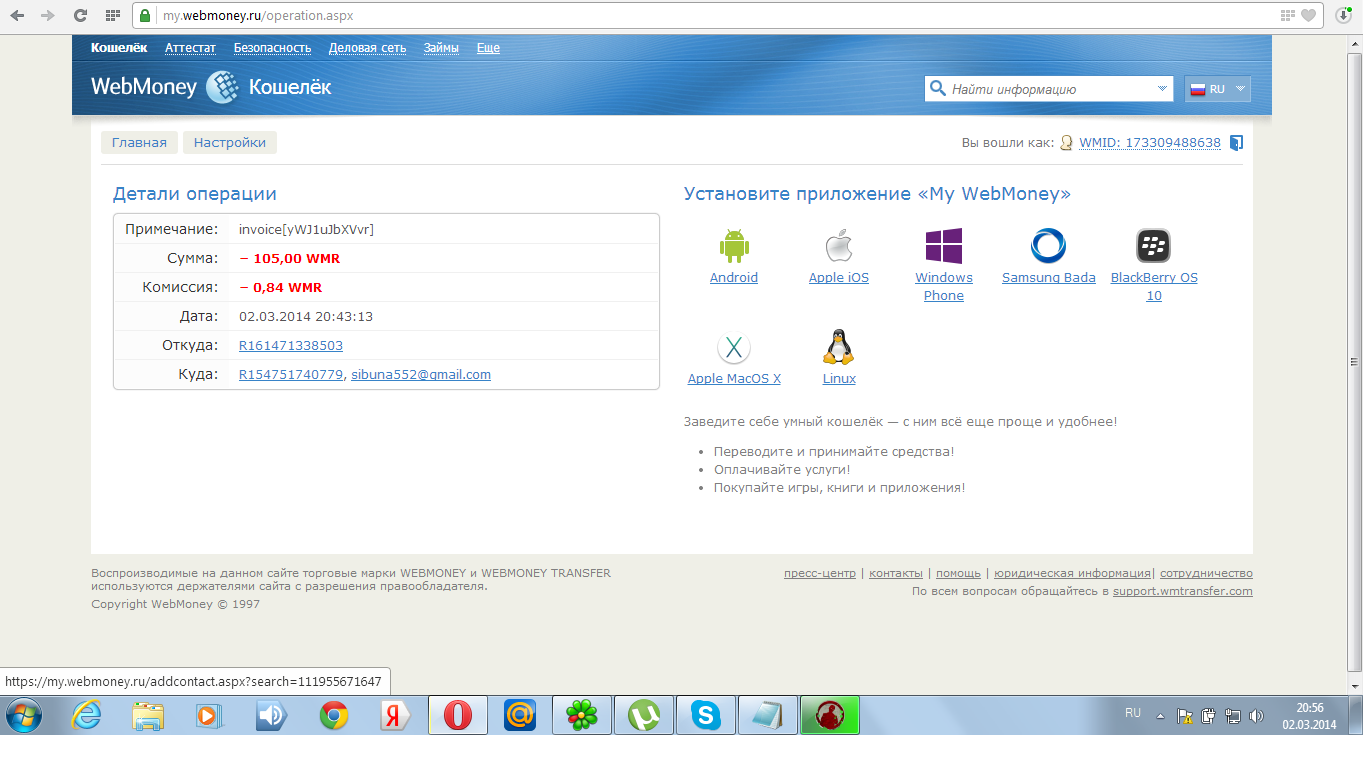Open the support.wmtransfer.com link
Viewport: 1366px width, 768px height.
(x=1183, y=592)
